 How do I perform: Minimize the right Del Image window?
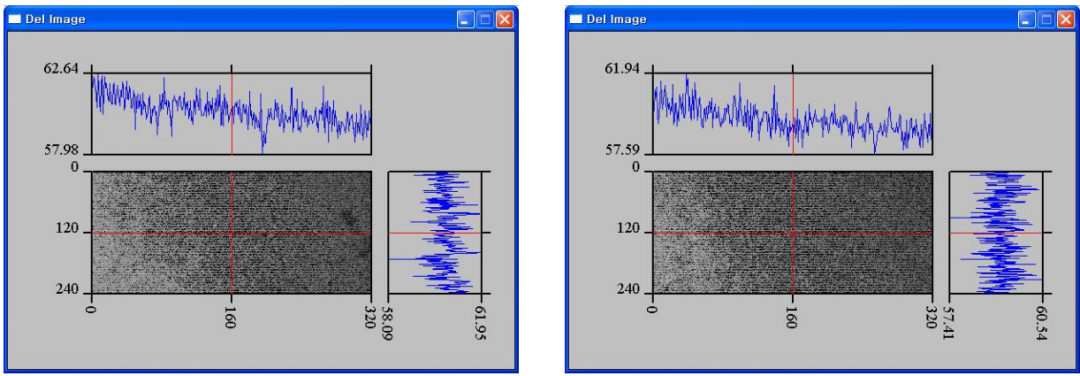[x=1027, y=19]
